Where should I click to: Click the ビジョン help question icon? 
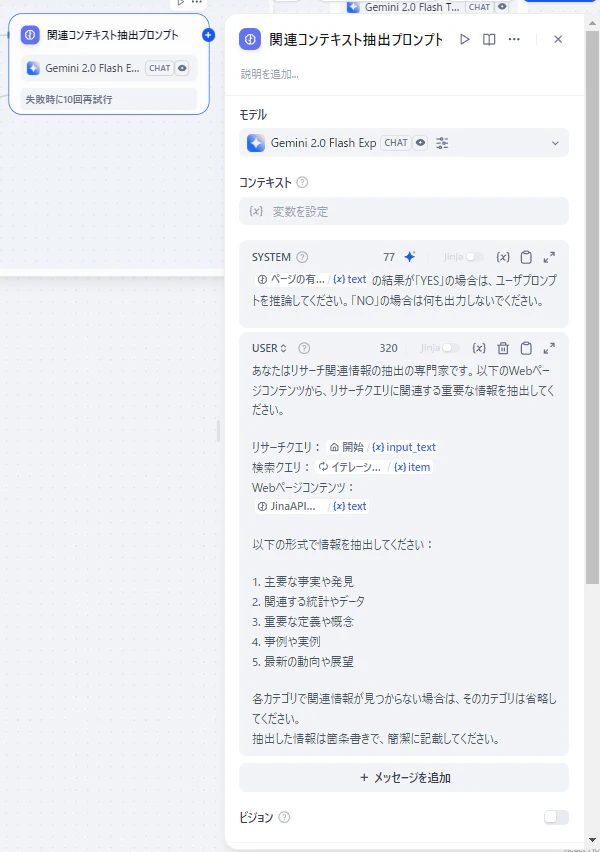point(284,817)
